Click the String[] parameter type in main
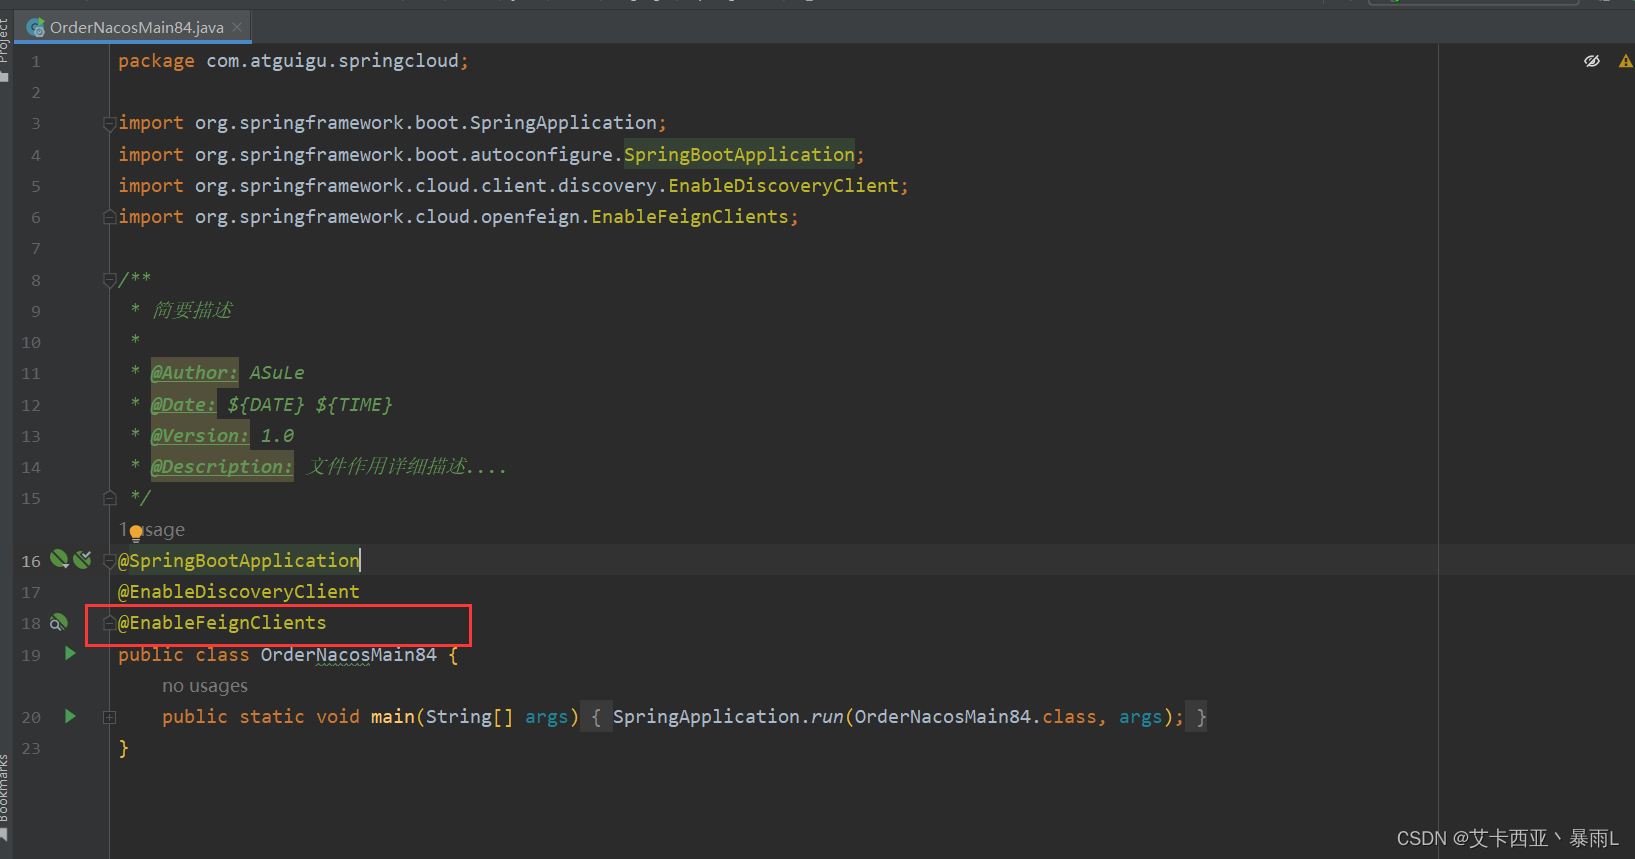 coord(470,717)
